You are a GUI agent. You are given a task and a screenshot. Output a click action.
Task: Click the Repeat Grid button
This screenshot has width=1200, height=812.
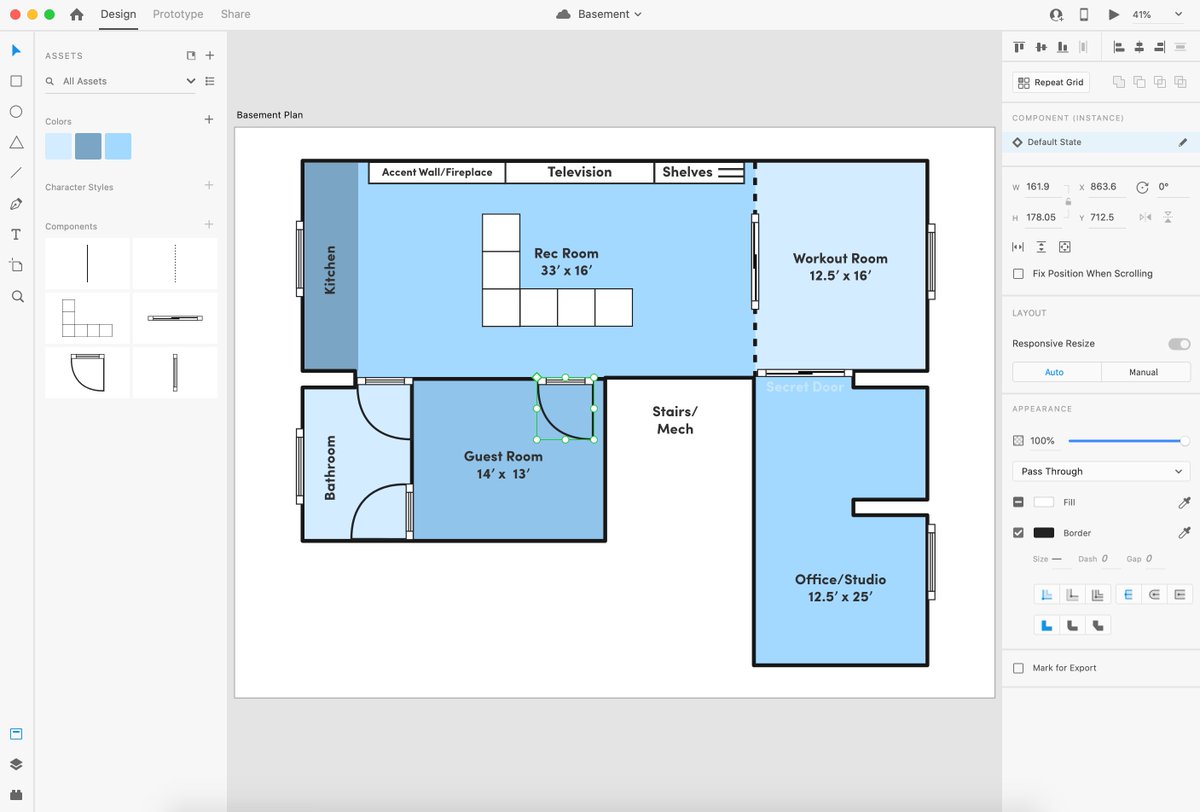(1051, 82)
